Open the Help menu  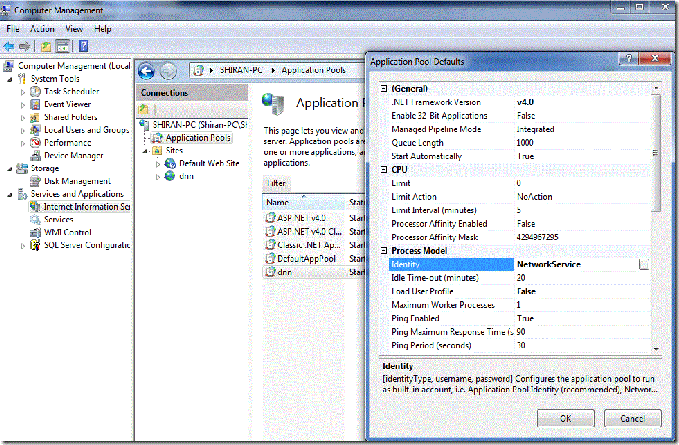[x=103, y=29]
